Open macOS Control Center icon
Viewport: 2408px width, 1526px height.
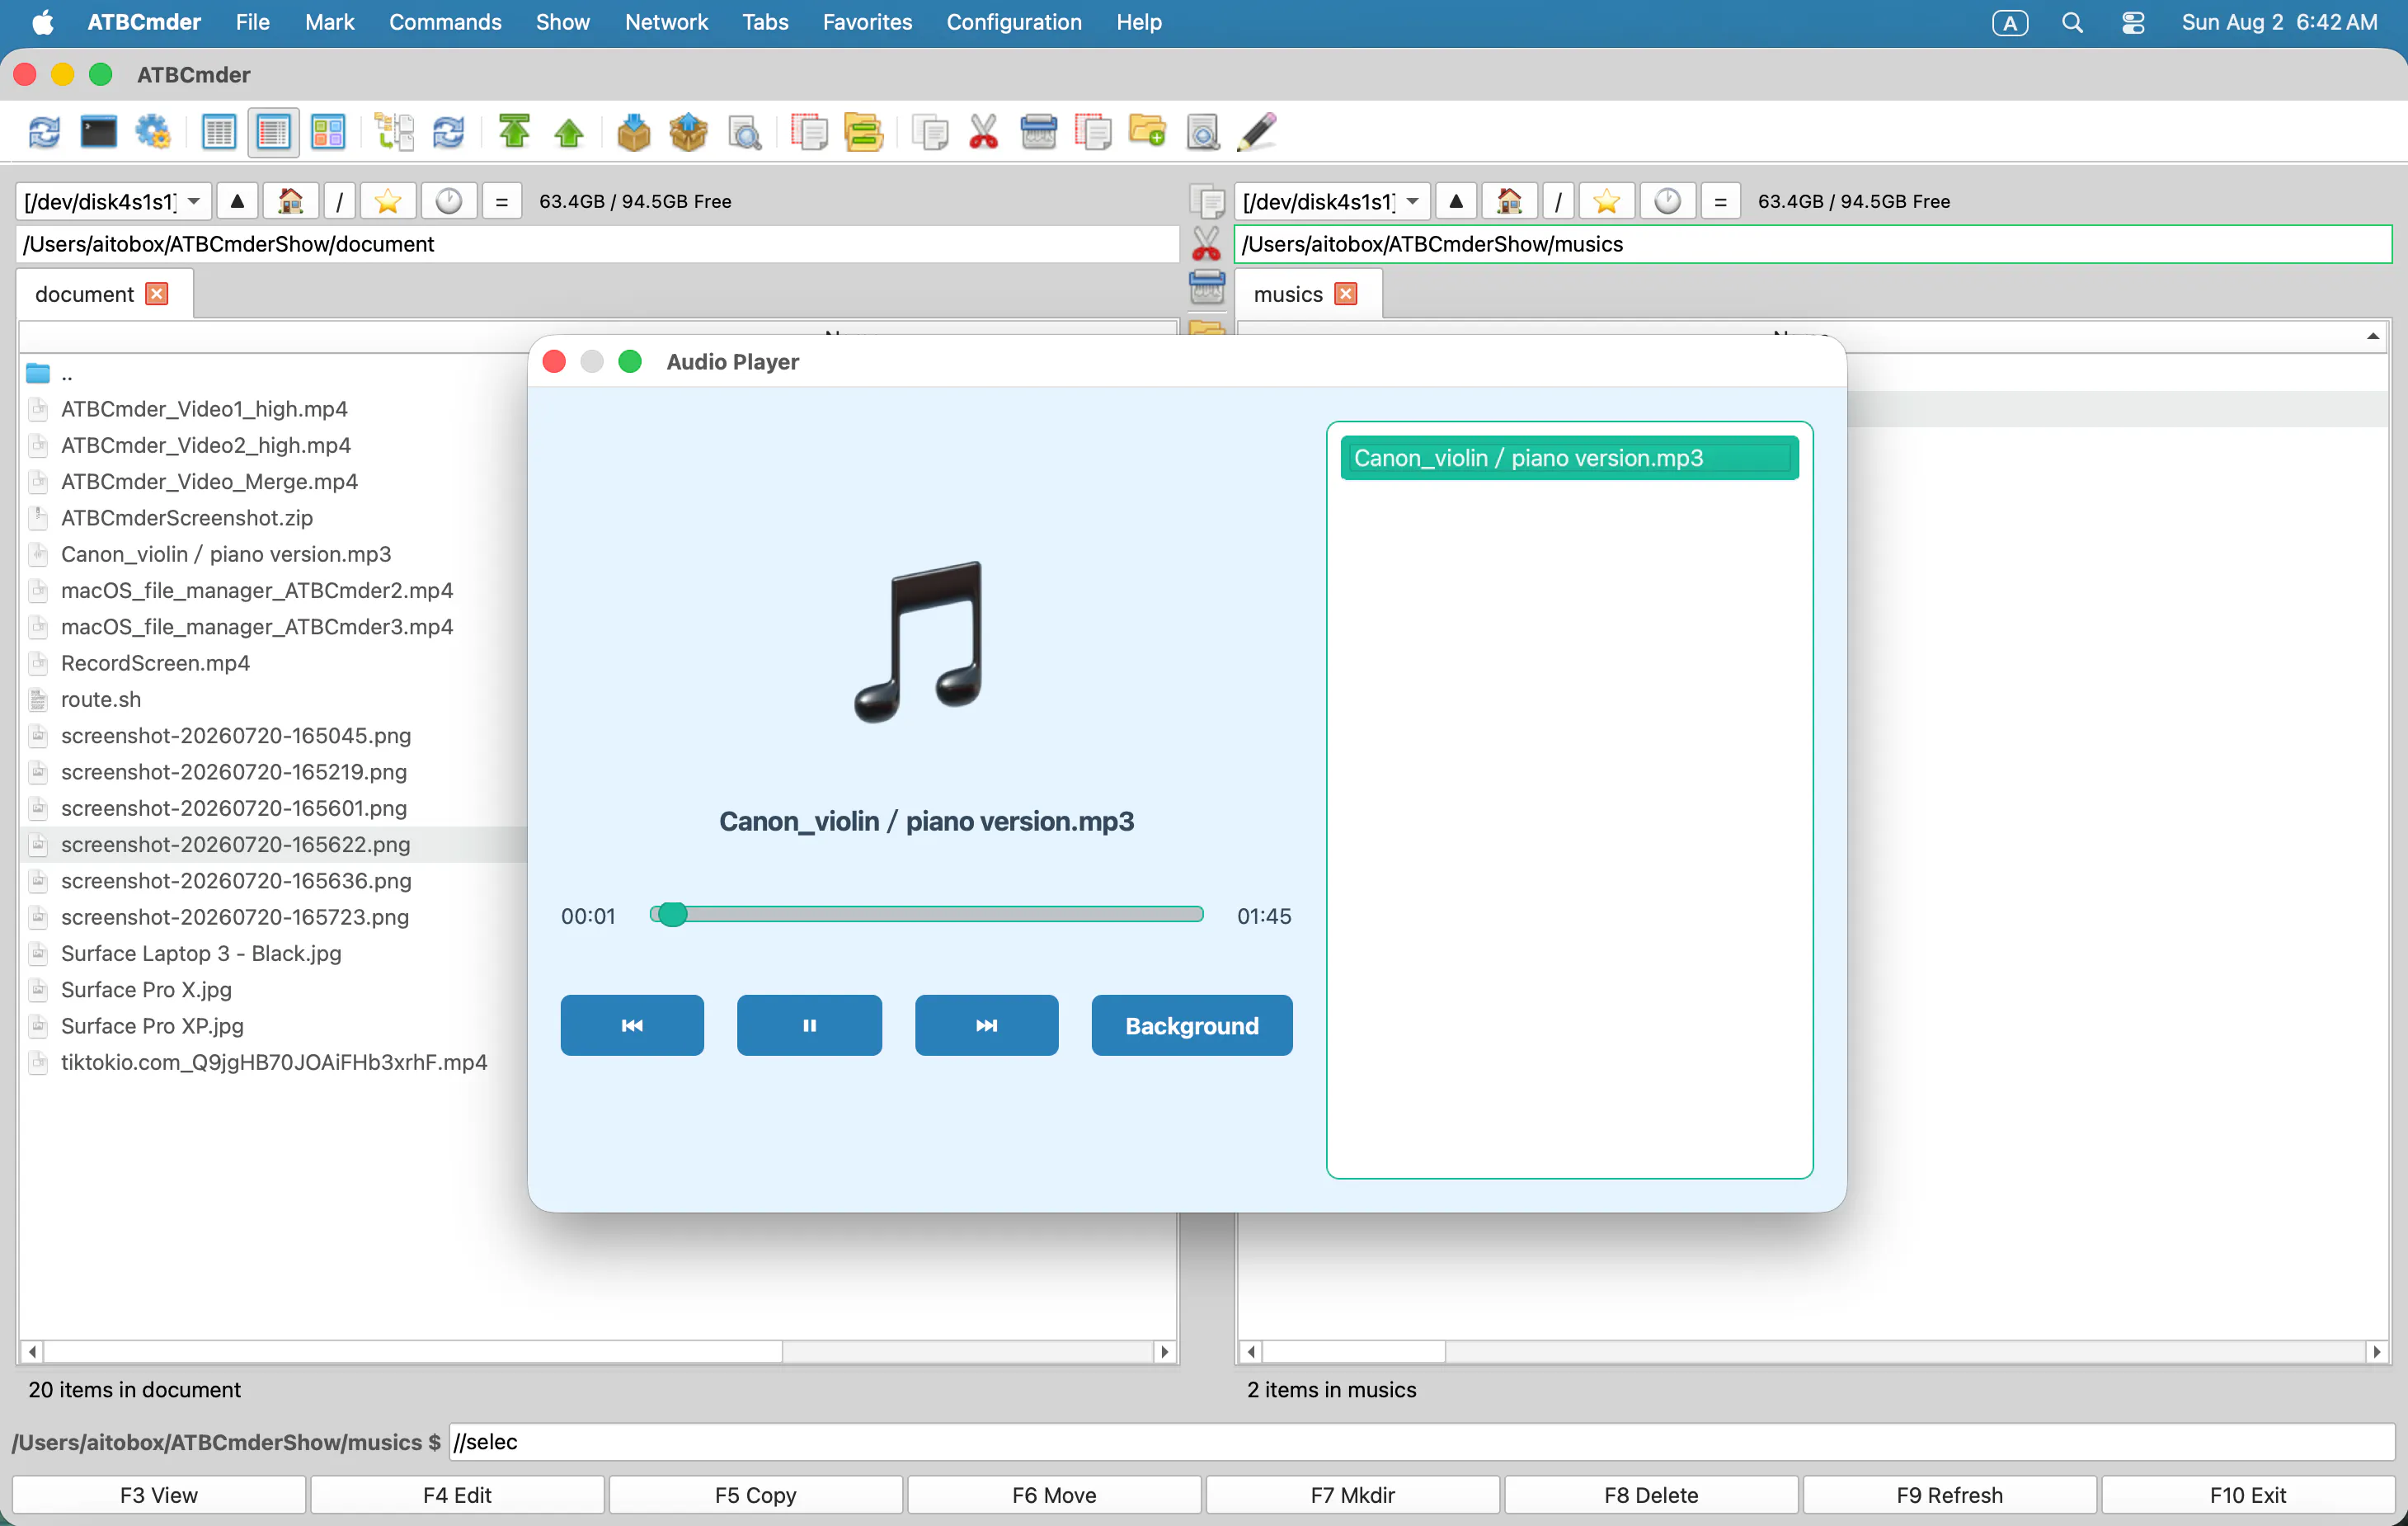[x=2132, y=22]
